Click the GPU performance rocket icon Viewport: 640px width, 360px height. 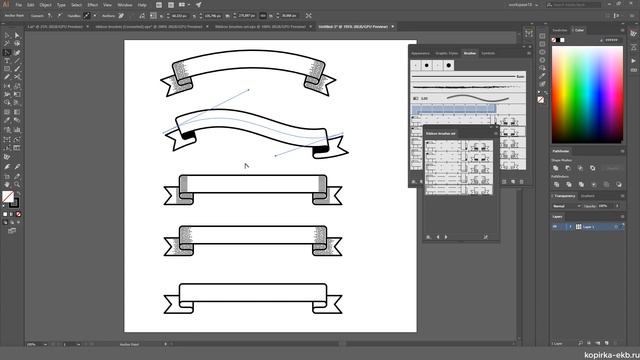pyautogui.click(x=198, y=5)
